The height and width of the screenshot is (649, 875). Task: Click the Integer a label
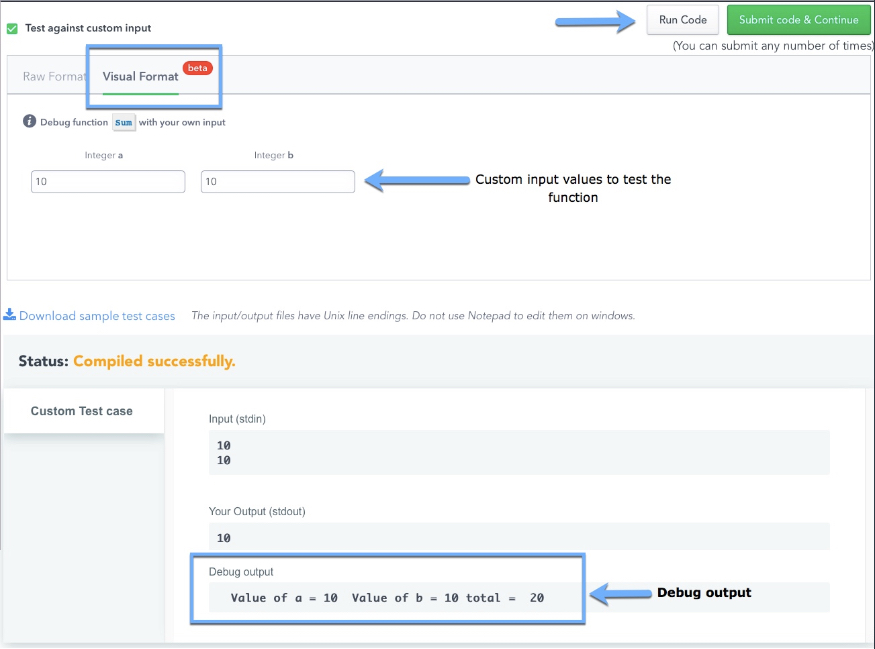point(104,155)
